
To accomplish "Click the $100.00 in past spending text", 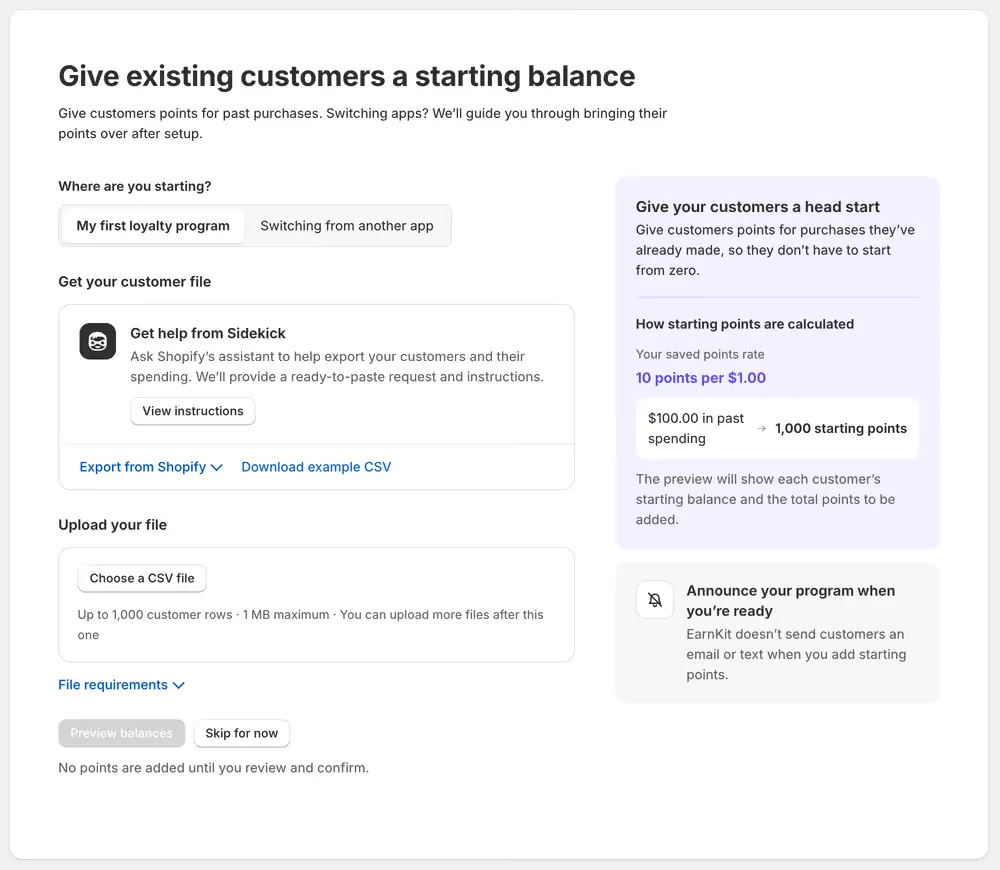I will click(x=695, y=428).
